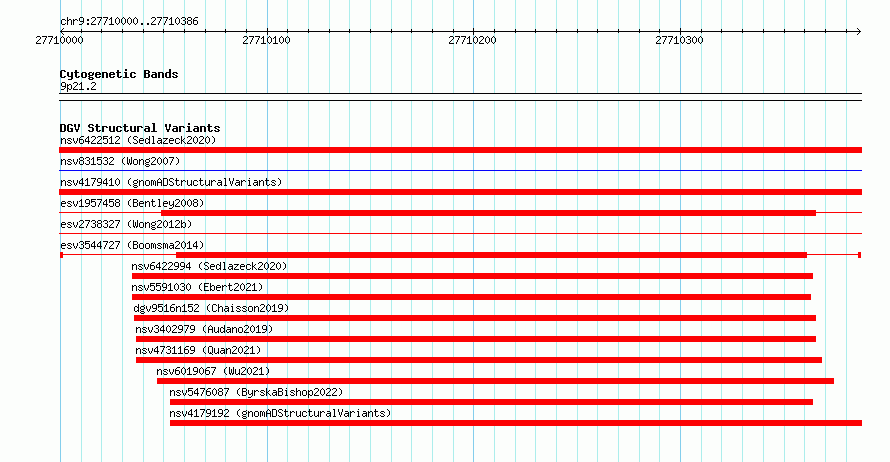Click the 9p21.2 cytogenetic band bar

(460, 97)
